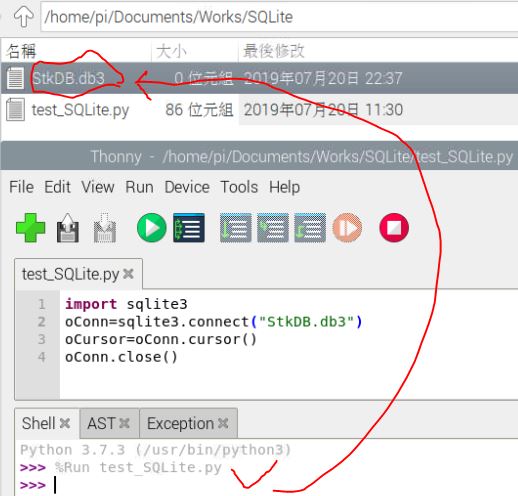518x496 pixels.
Task: Go up one folder in file manager
Action: point(23,16)
